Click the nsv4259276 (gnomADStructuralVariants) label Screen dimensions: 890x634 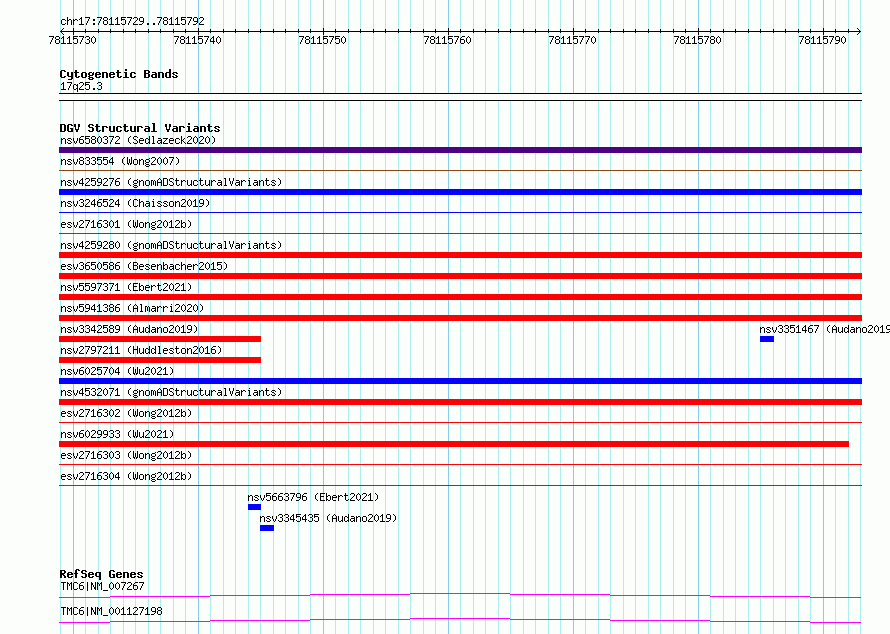point(171,182)
